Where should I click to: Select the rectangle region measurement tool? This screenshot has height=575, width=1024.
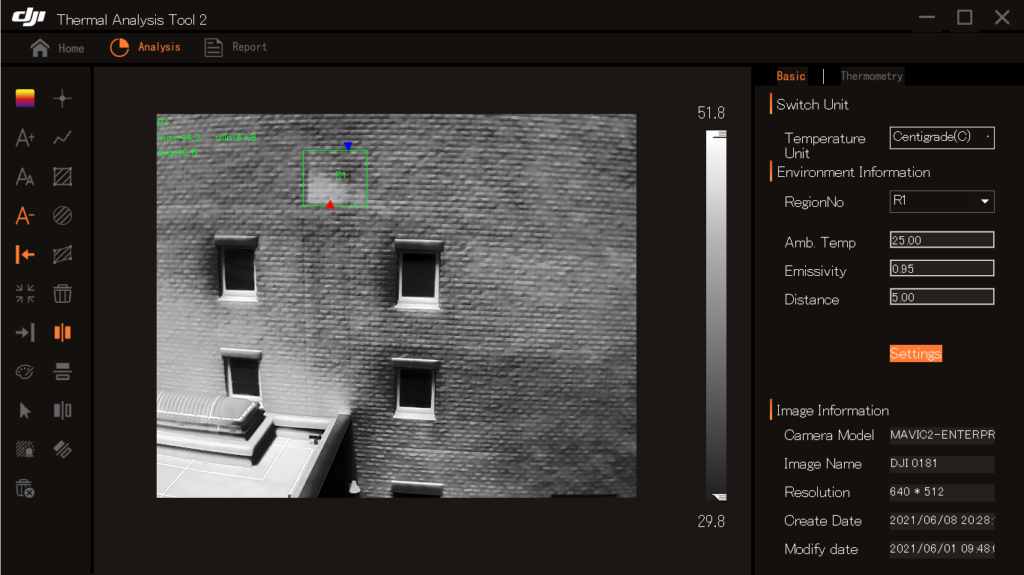[62, 177]
